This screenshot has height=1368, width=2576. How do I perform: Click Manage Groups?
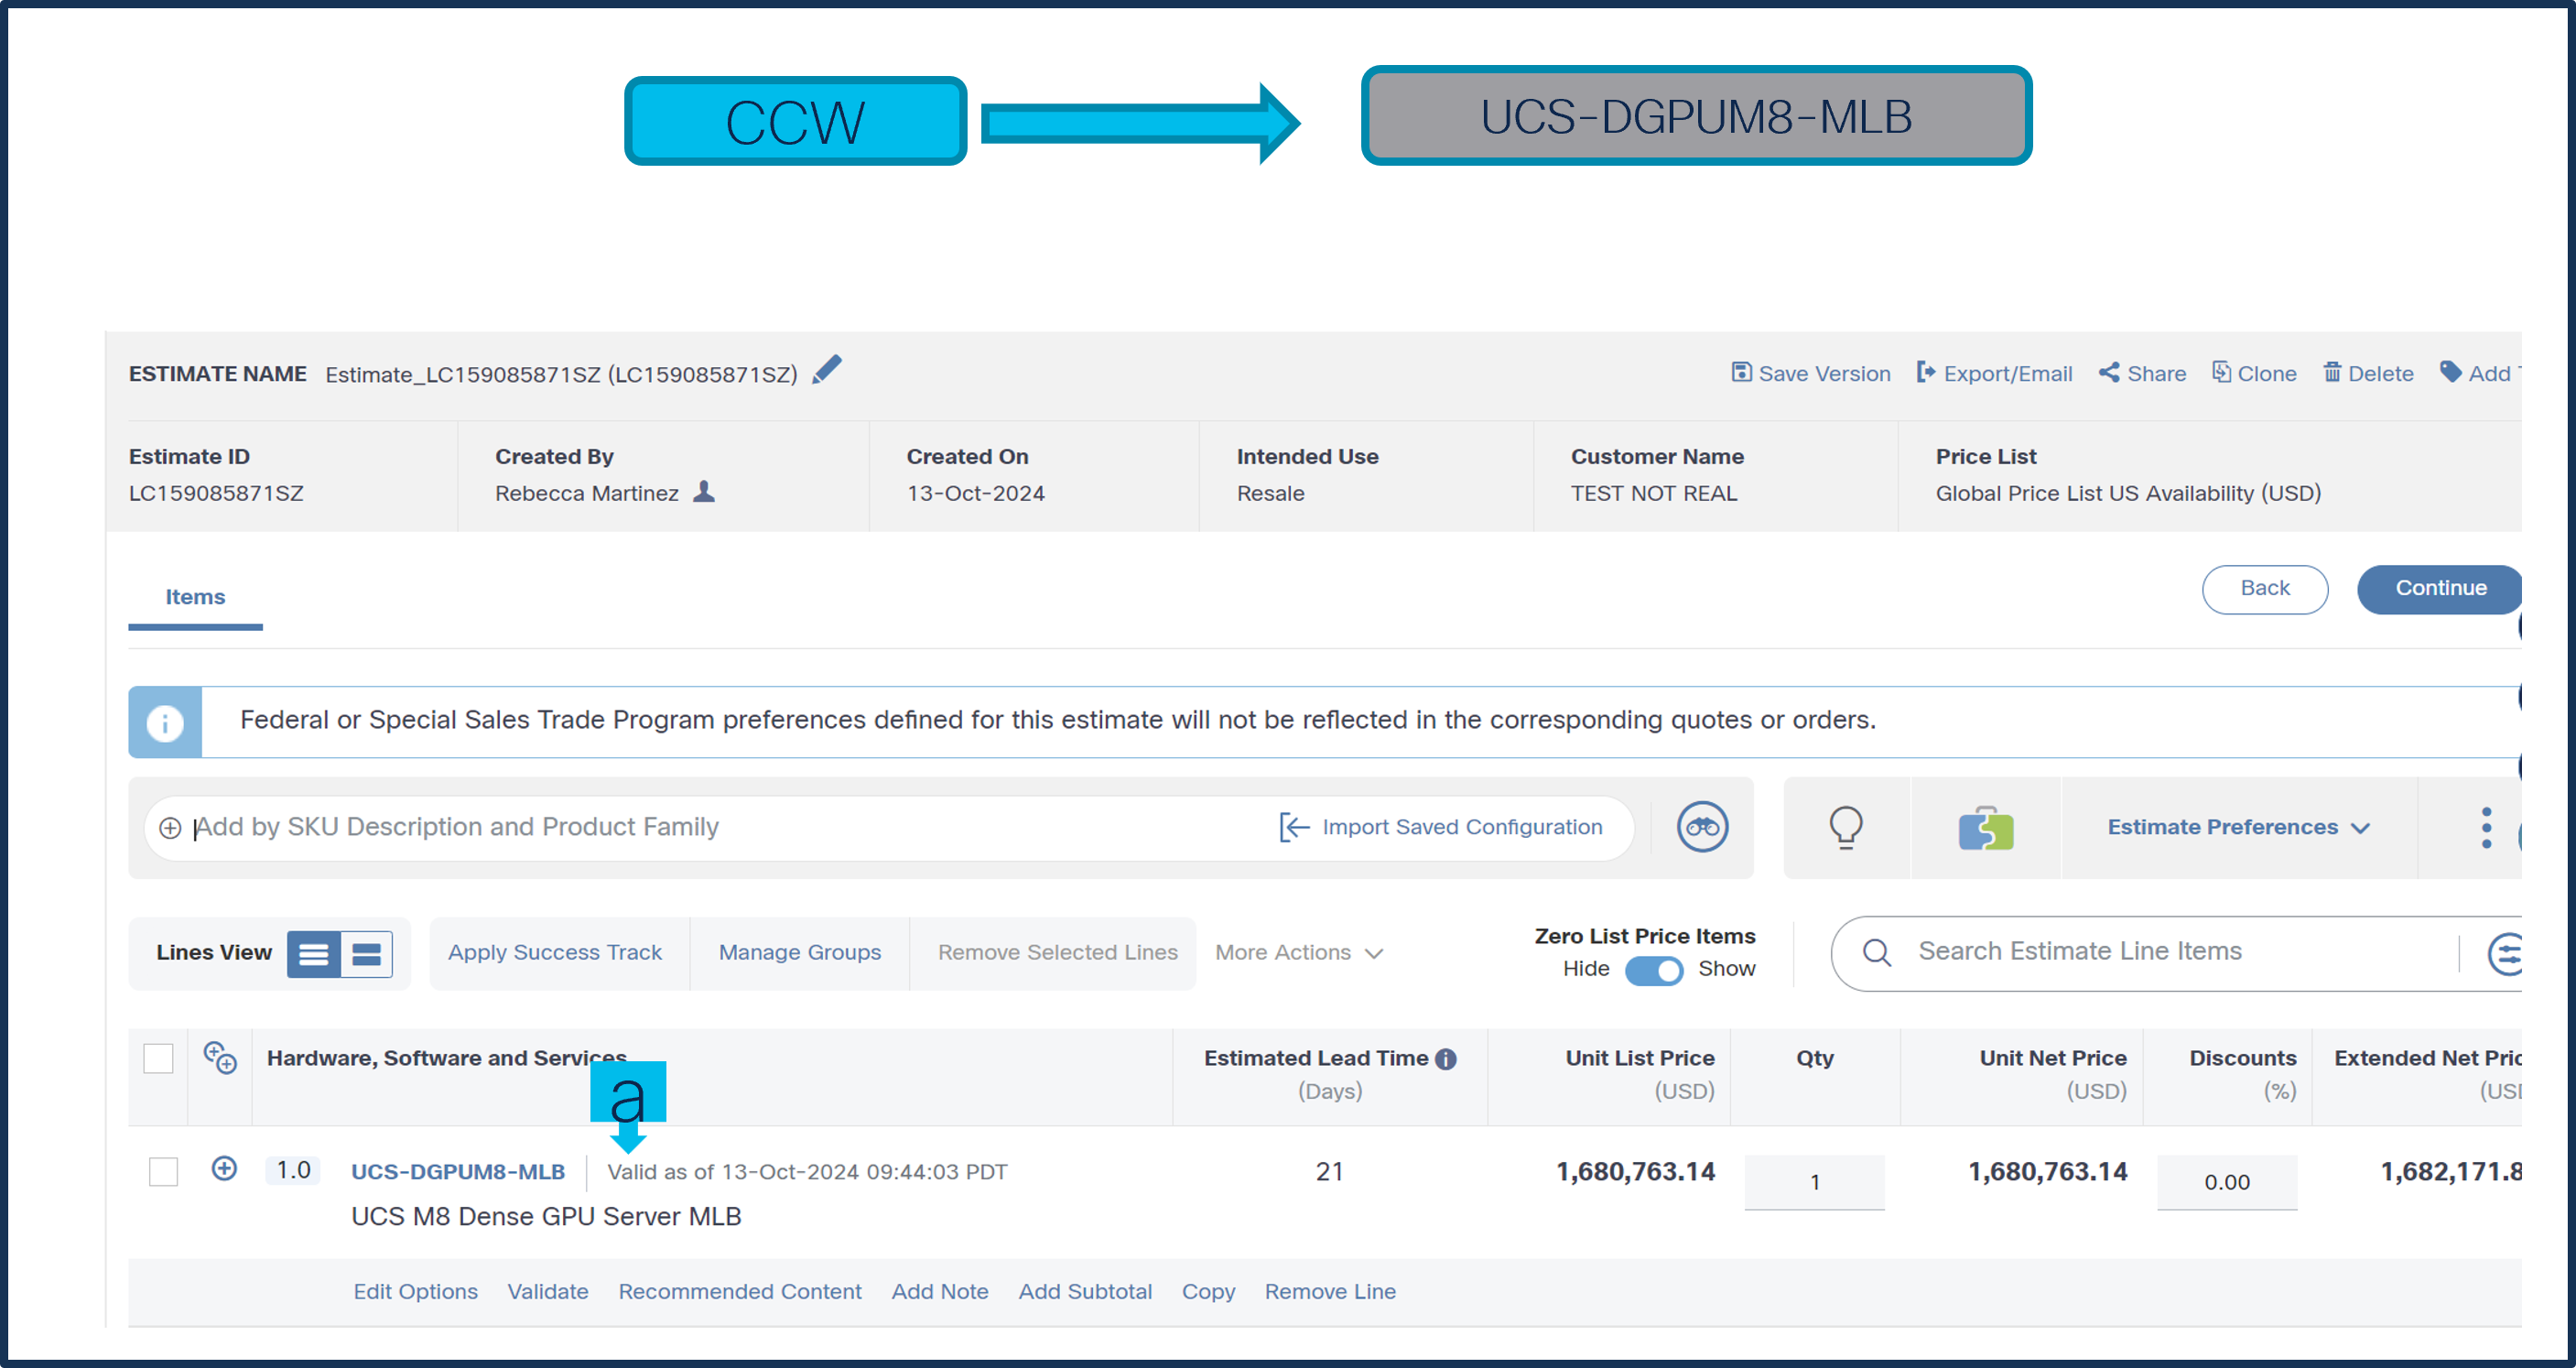click(x=799, y=953)
